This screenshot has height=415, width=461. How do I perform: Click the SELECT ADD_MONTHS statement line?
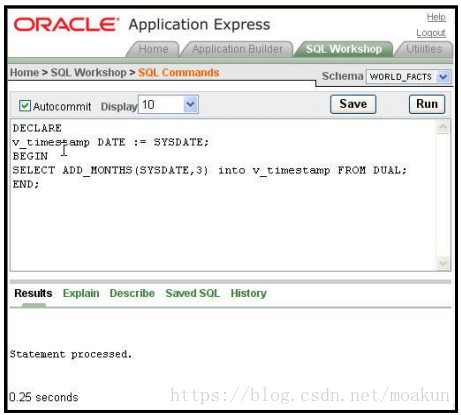210,170
